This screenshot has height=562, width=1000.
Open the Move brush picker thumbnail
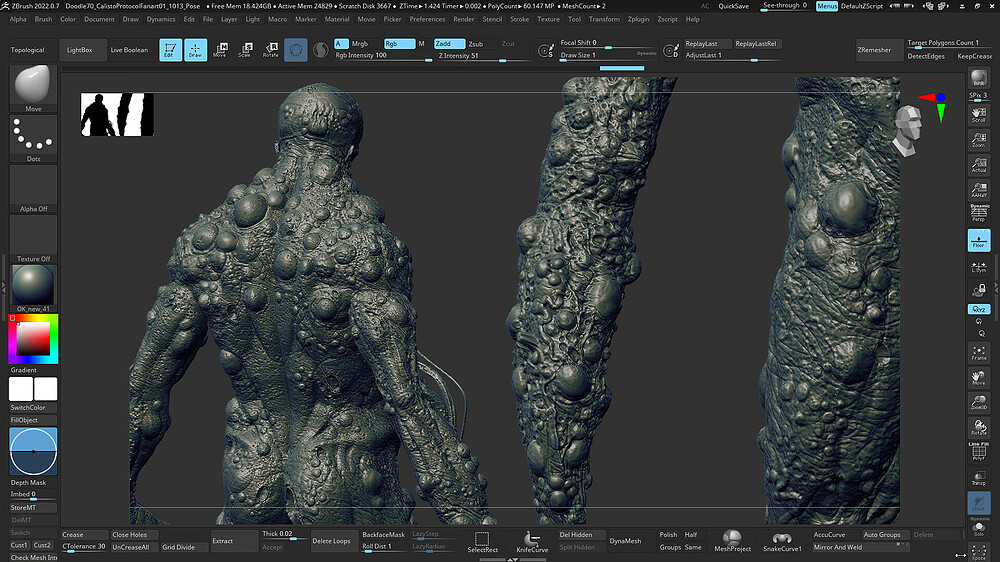point(33,89)
